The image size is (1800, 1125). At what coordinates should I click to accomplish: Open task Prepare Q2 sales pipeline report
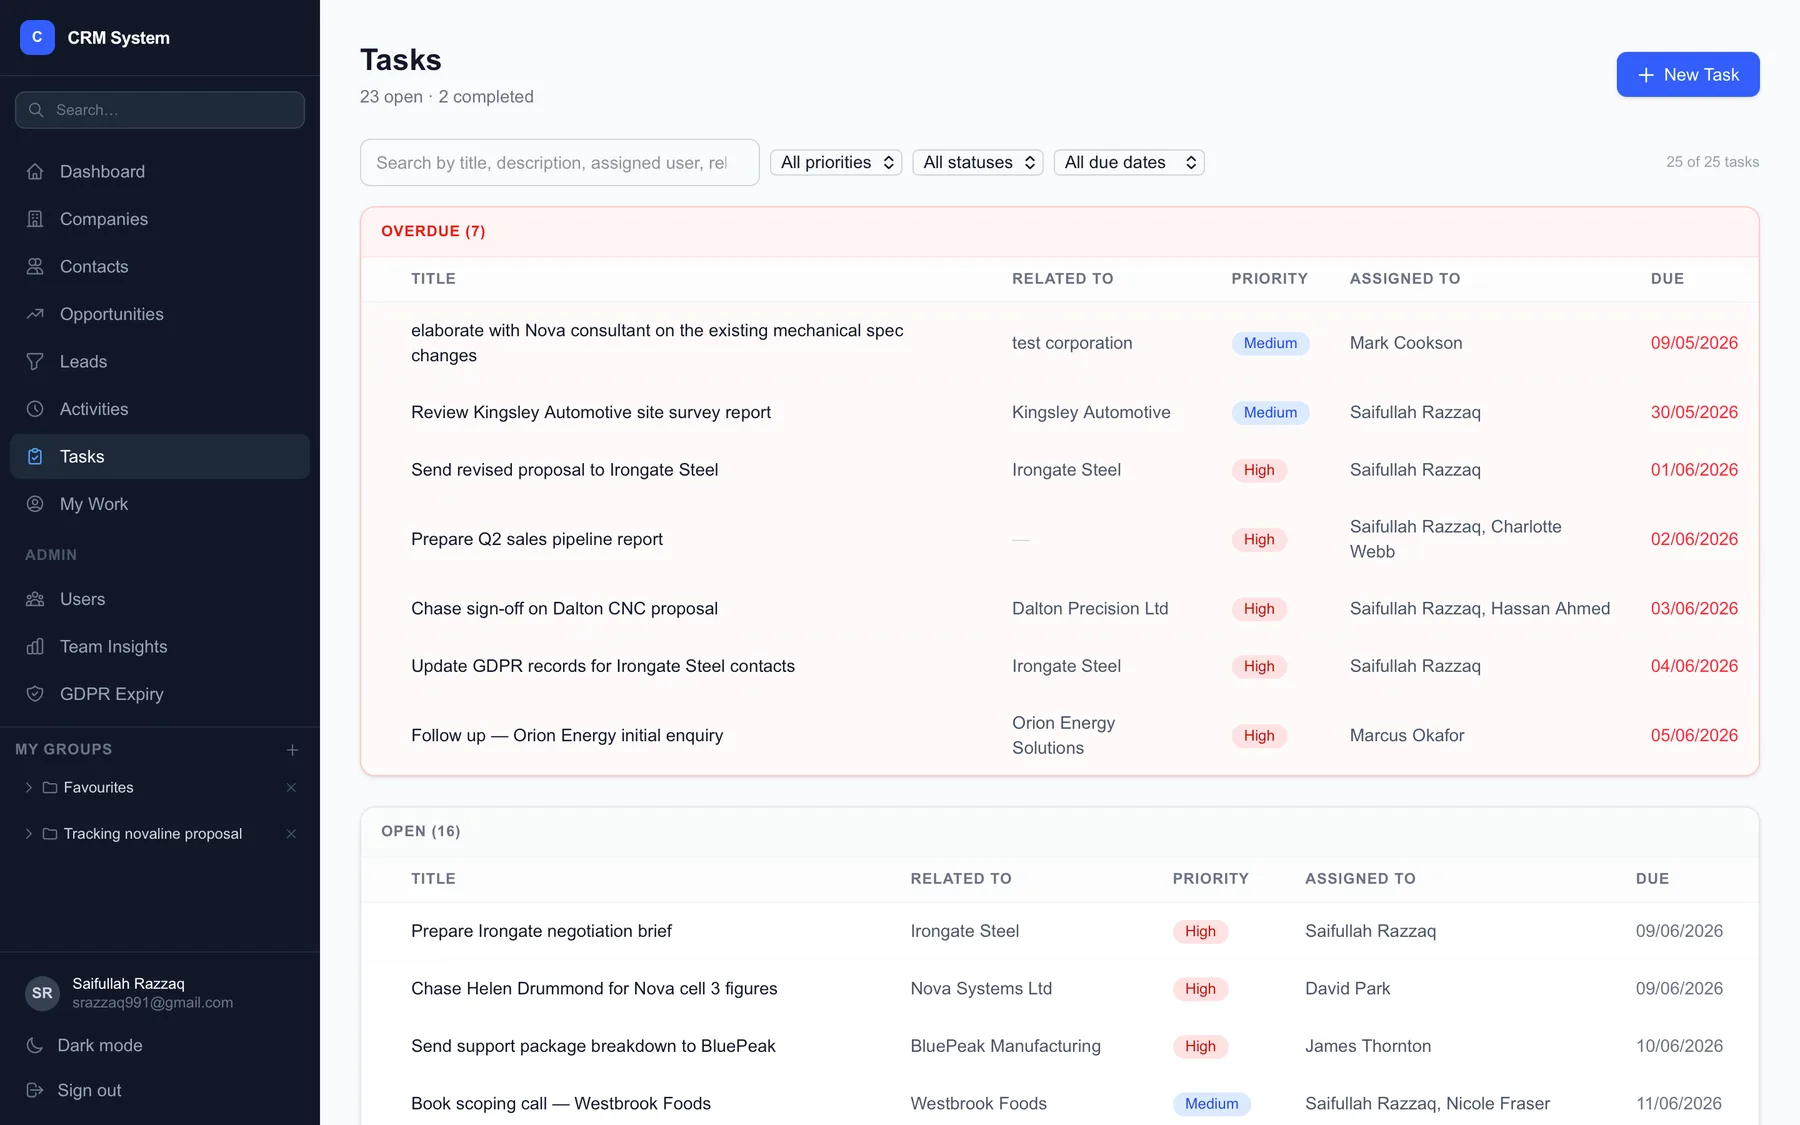coord(537,539)
